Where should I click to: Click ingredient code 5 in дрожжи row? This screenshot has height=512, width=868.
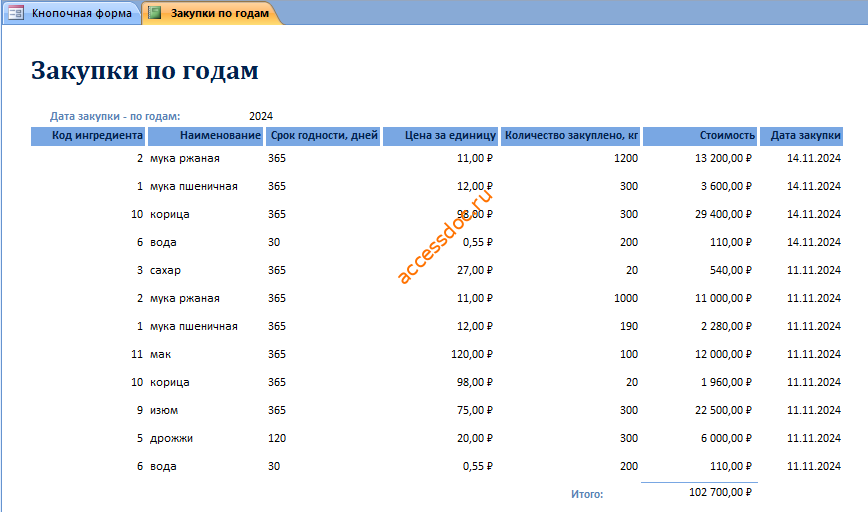coord(140,438)
